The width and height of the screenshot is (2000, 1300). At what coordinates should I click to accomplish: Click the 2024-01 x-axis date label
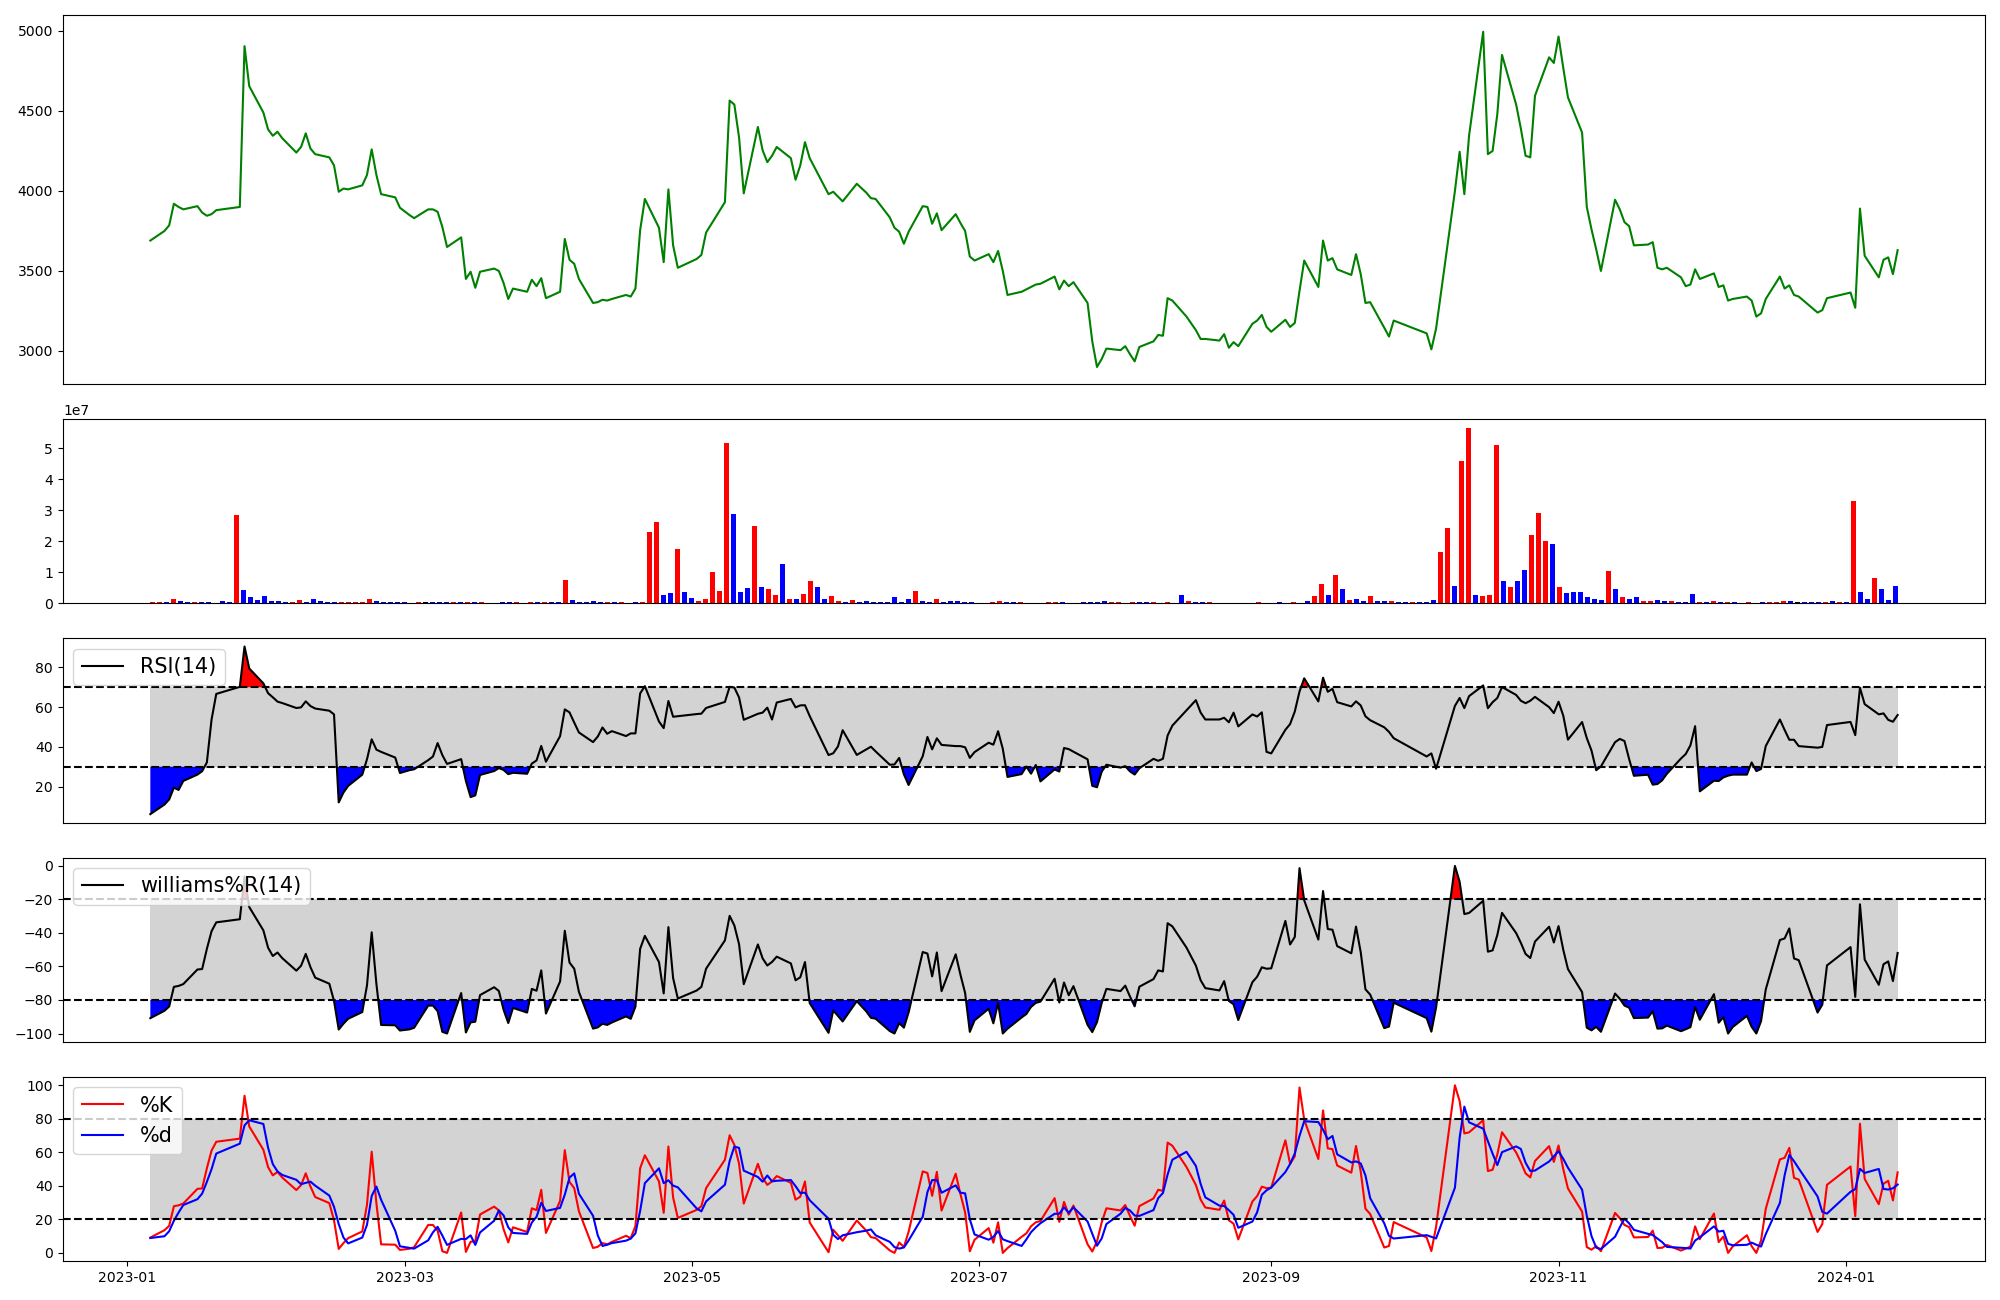tap(1845, 1277)
